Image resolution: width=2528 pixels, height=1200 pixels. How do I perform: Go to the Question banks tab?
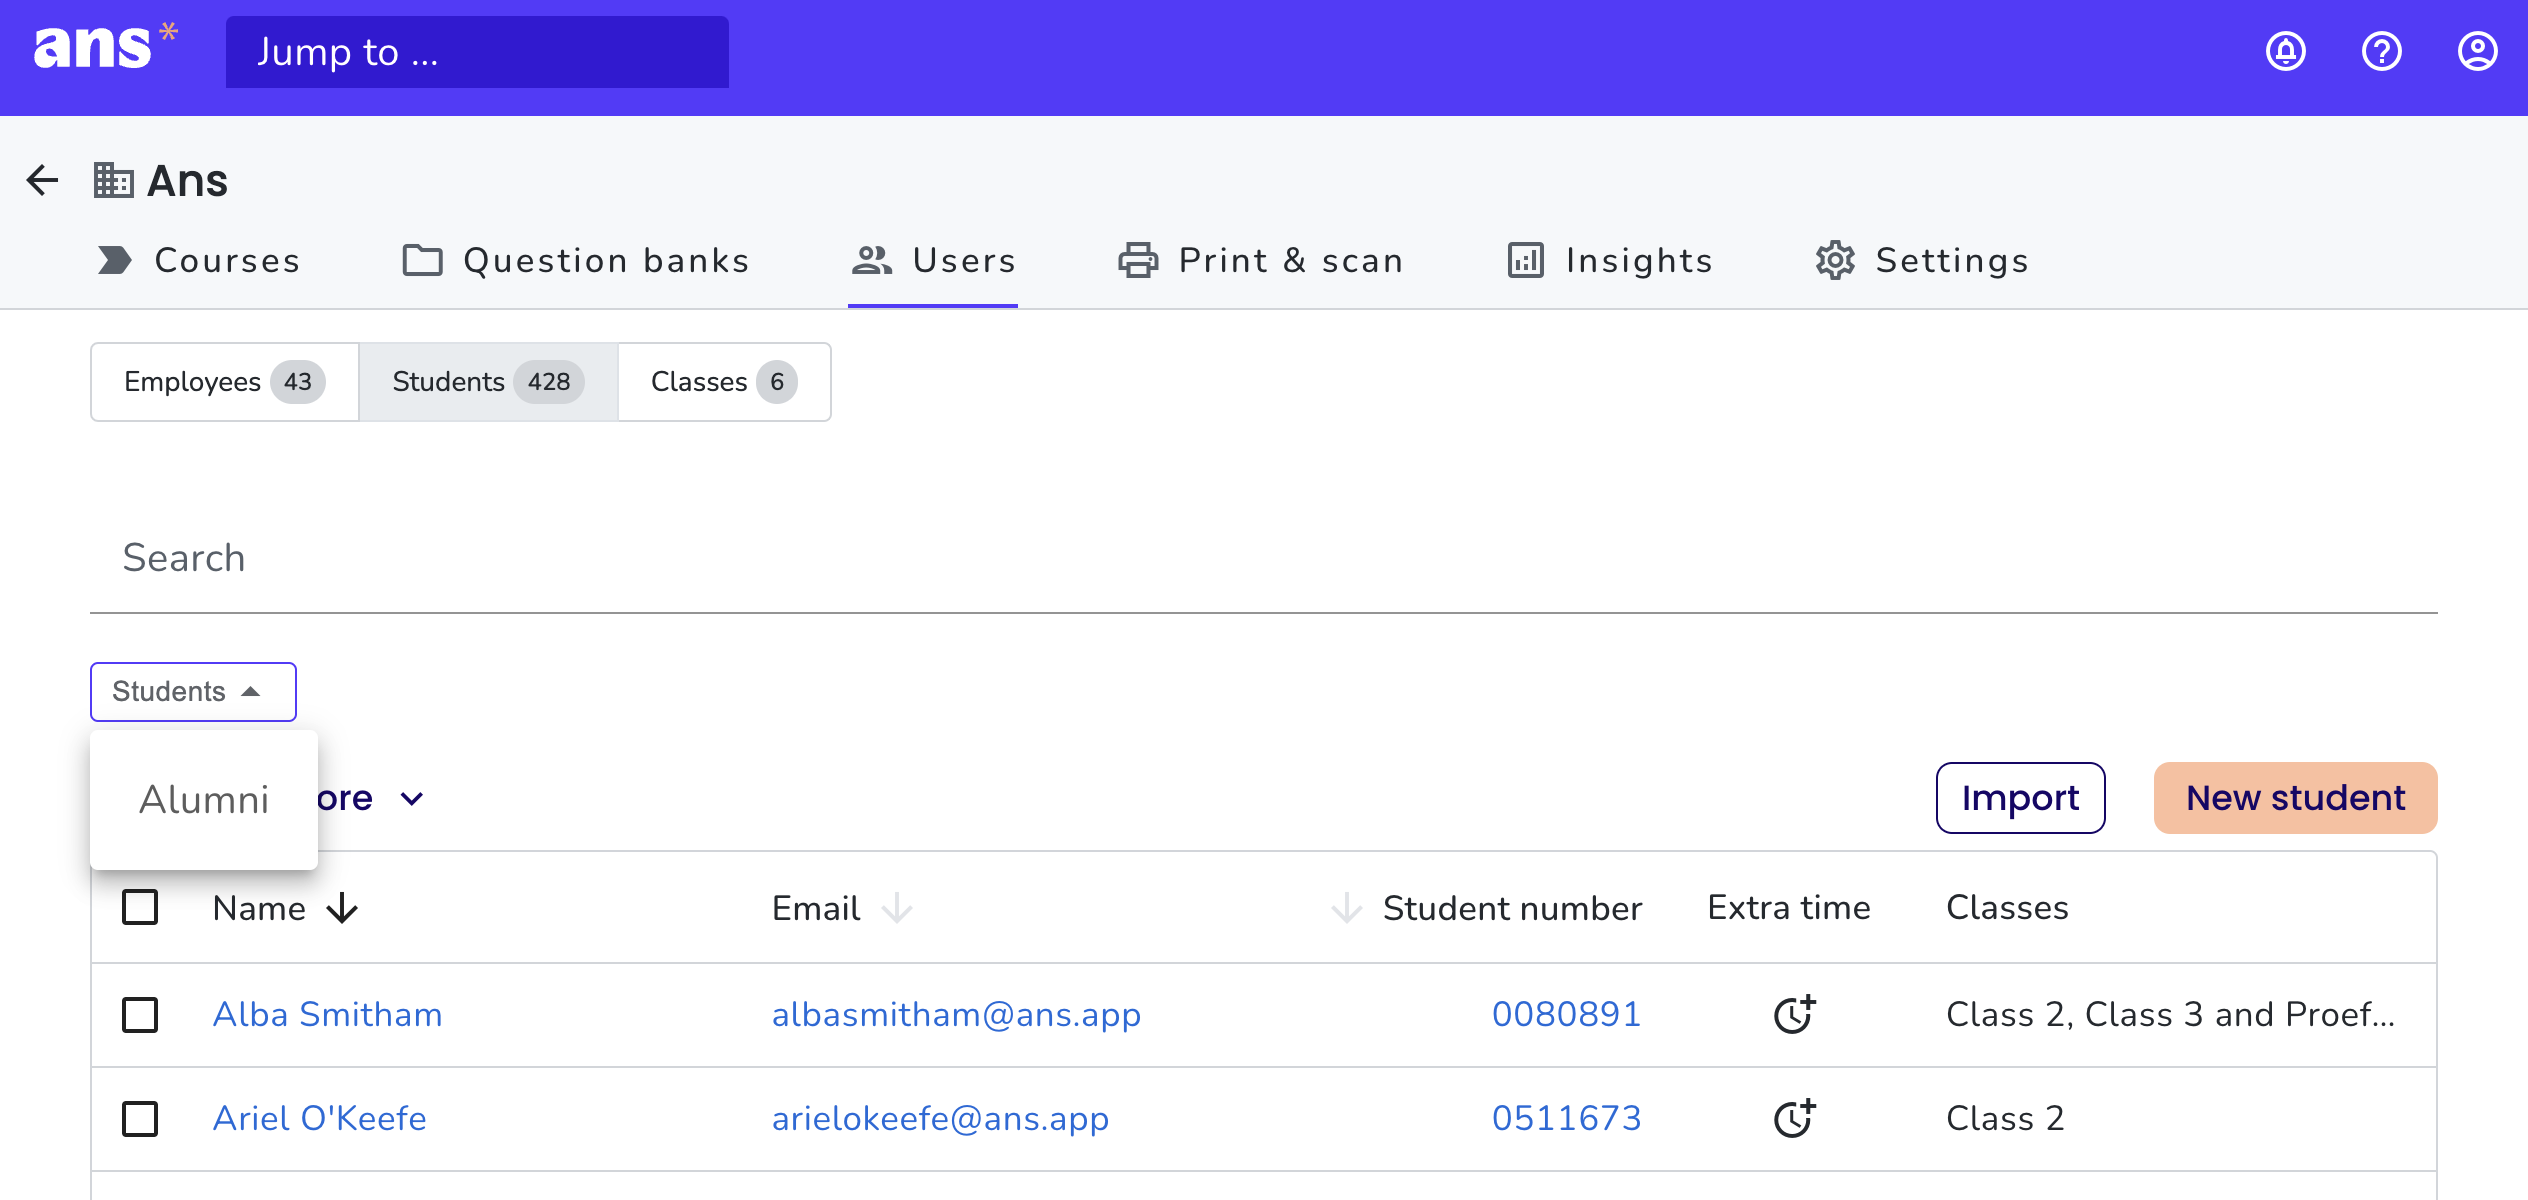tap(576, 260)
